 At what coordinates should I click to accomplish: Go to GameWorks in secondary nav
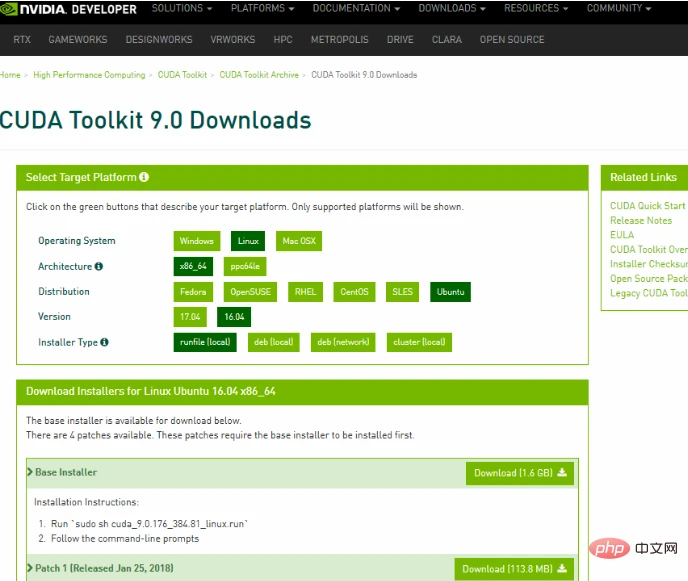[x=78, y=39]
